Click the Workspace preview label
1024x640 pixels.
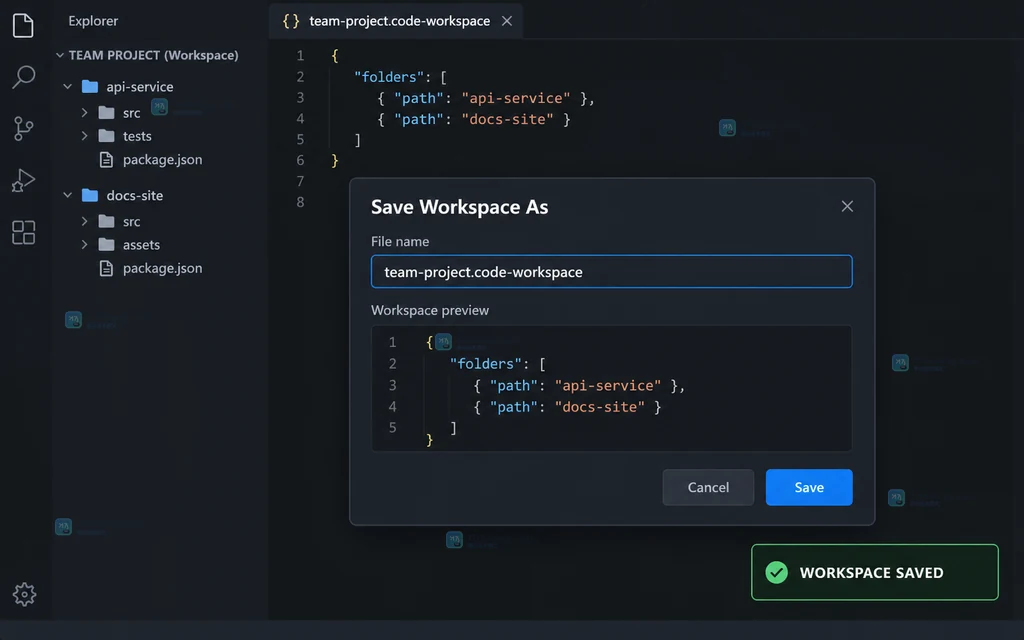tap(430, 310)
